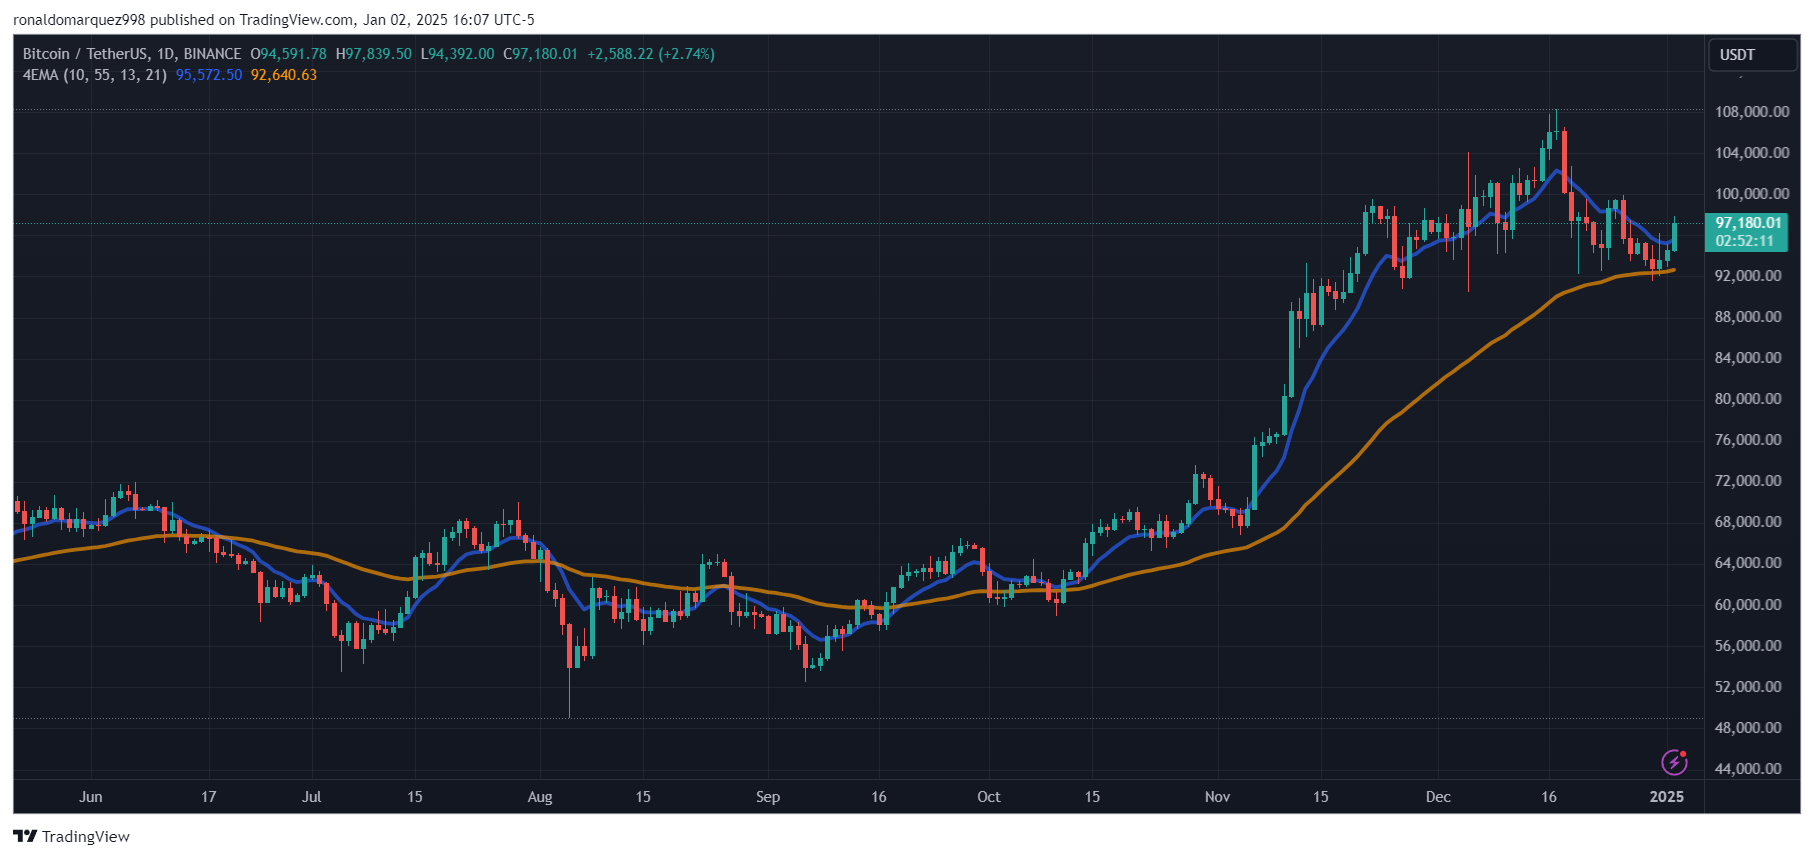Click the Oct label on time axis

pyautogui.click(x=988, y=797)
